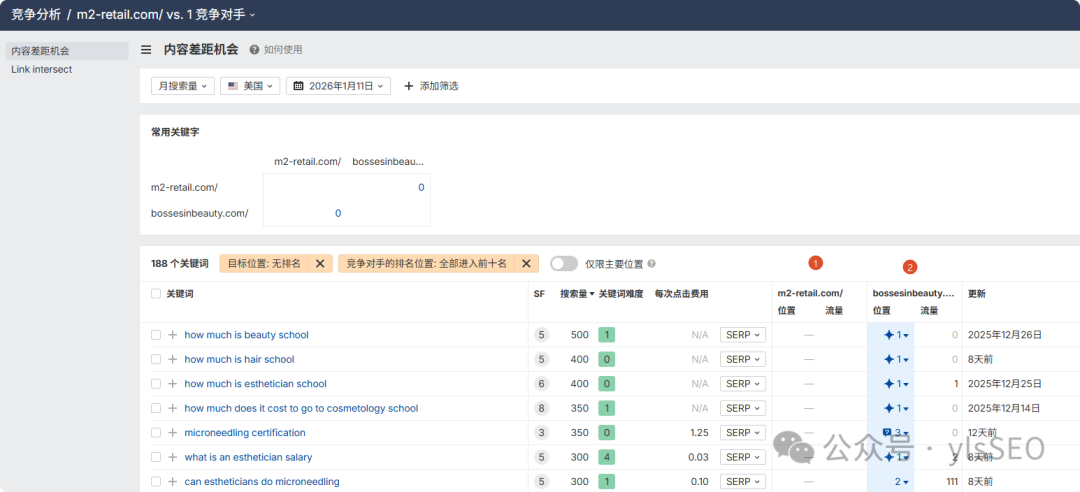Click the calendar icon in the date filter
The width and height of the screenshot is (1080, 492).
tap(299, 86)
